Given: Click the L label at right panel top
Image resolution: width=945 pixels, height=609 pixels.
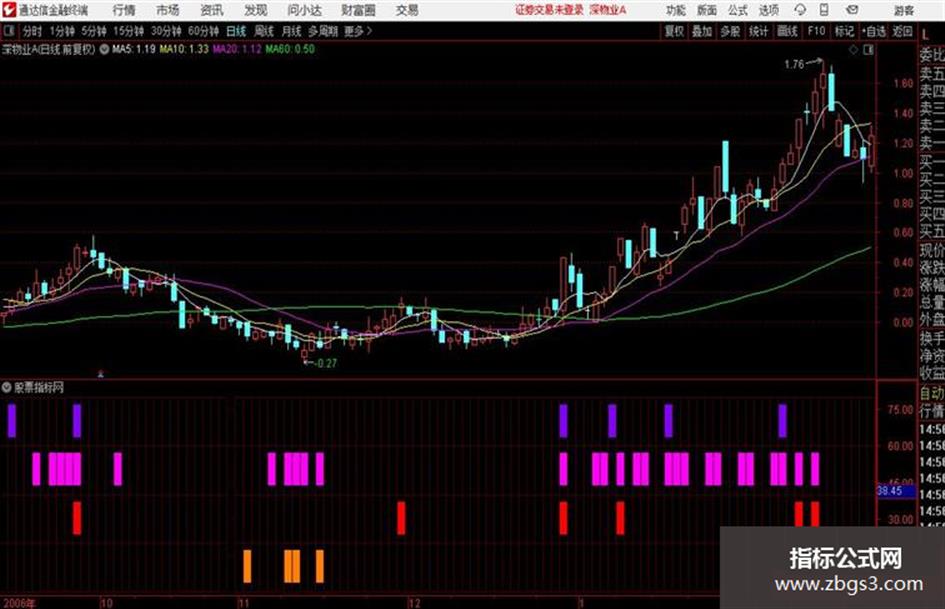Looking at the screenshot, I should 925,35.
